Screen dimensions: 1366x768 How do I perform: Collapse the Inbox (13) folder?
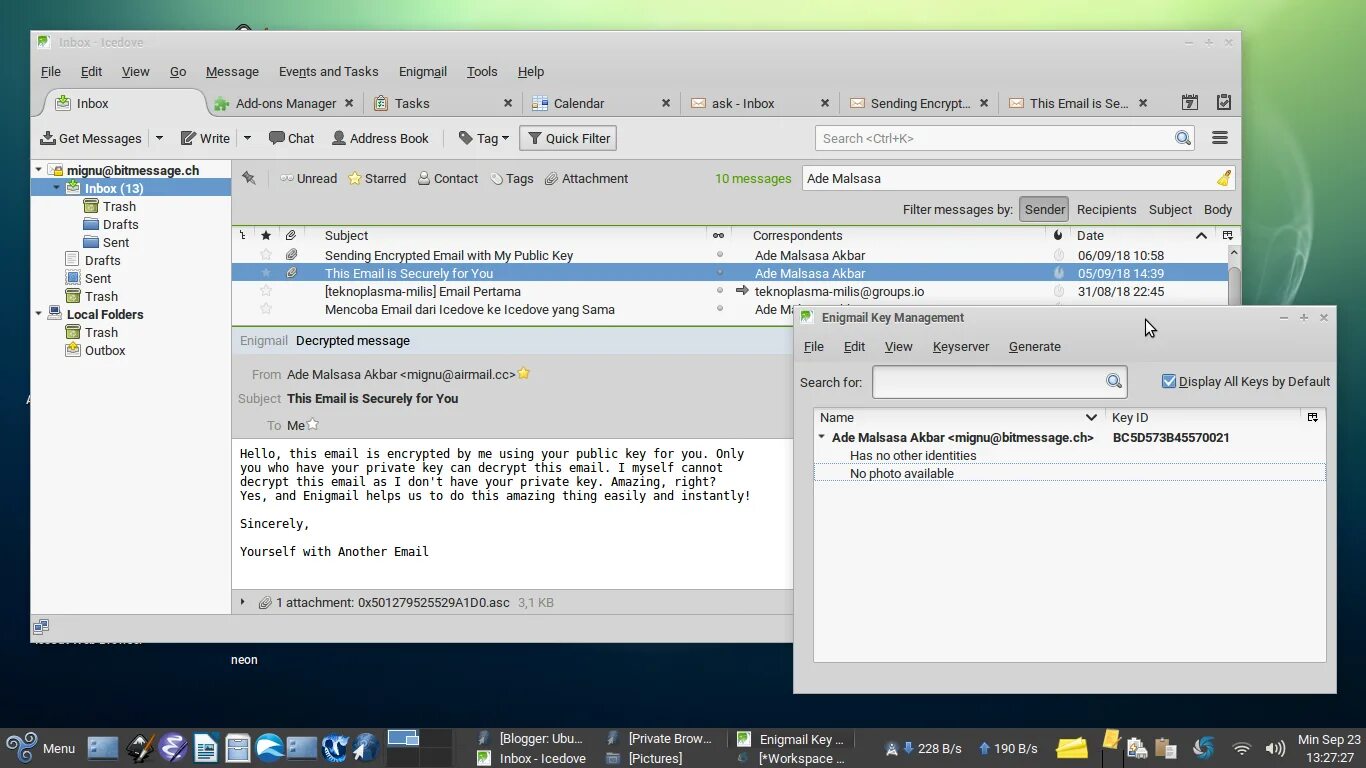point(57,188)
